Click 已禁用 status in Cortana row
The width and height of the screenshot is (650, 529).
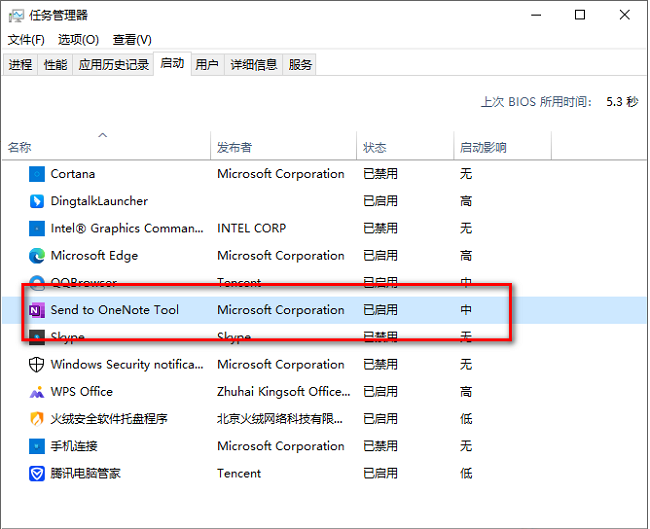(x=381, y=174)
